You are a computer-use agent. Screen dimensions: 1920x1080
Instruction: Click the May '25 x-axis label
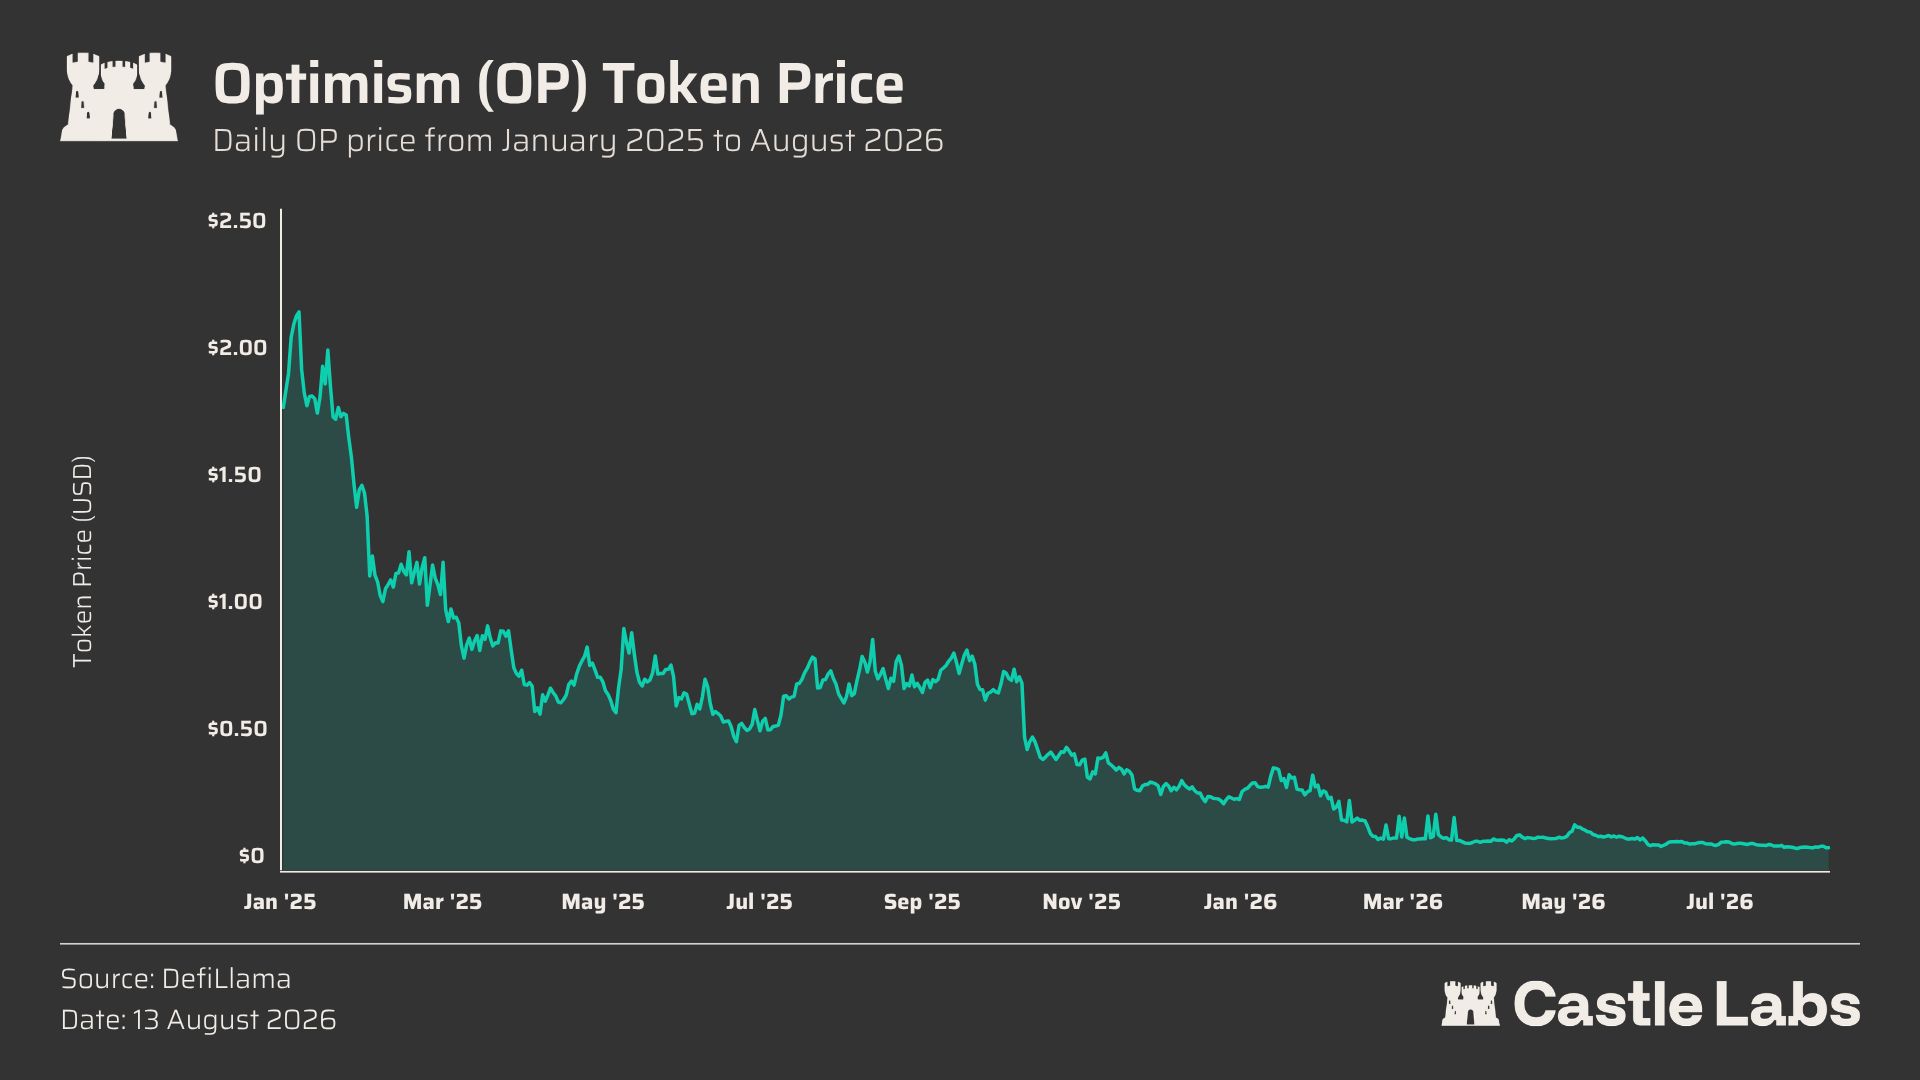click(603, 902)
